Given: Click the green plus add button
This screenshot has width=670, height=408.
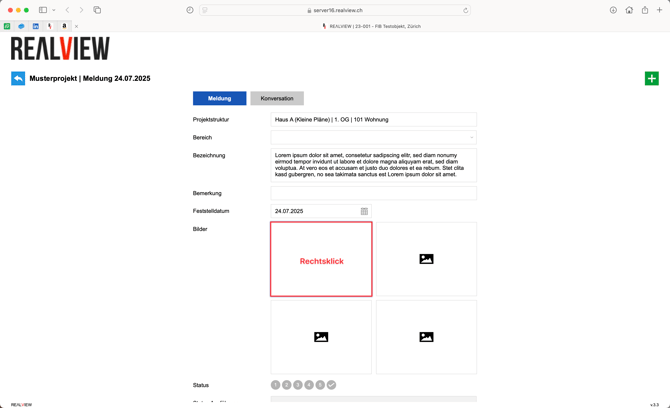Looking at the screenshot, I should pos(652,79).
